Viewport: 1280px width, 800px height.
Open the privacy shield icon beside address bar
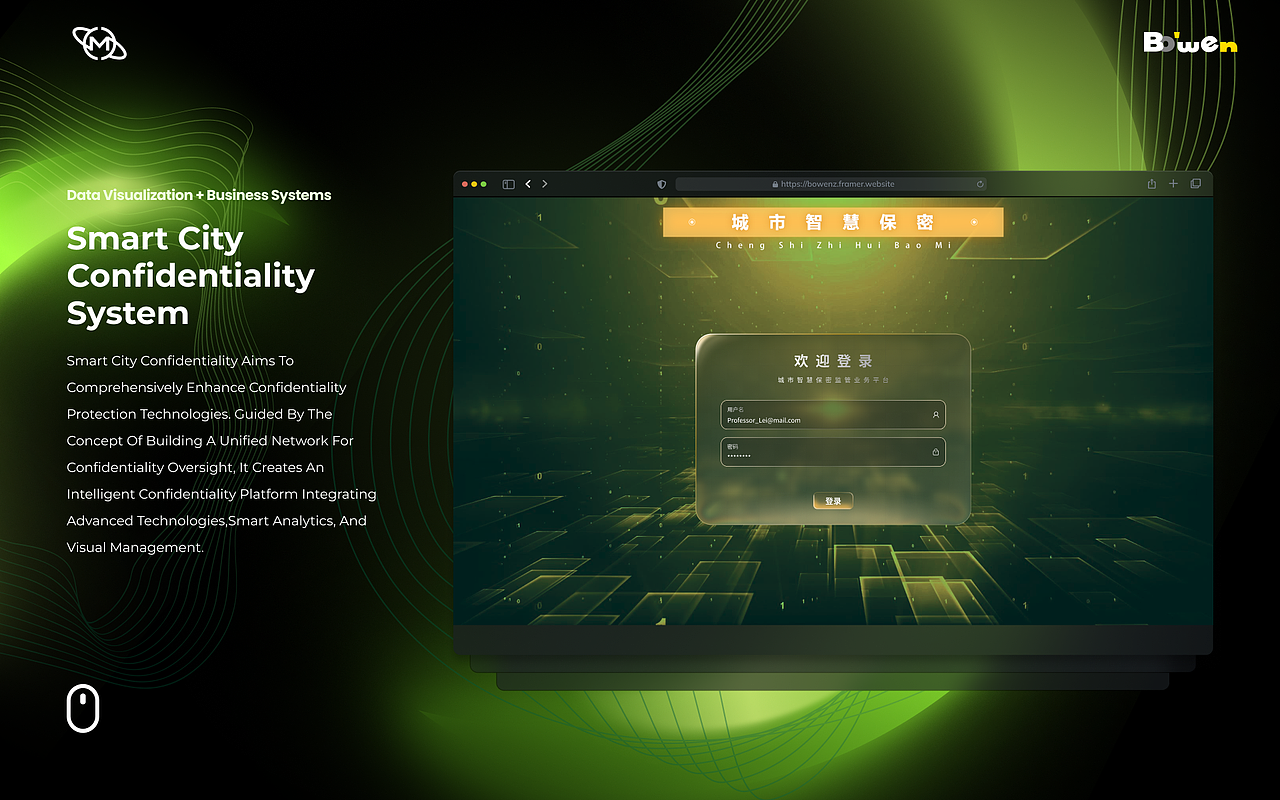(x=661, y=184)
